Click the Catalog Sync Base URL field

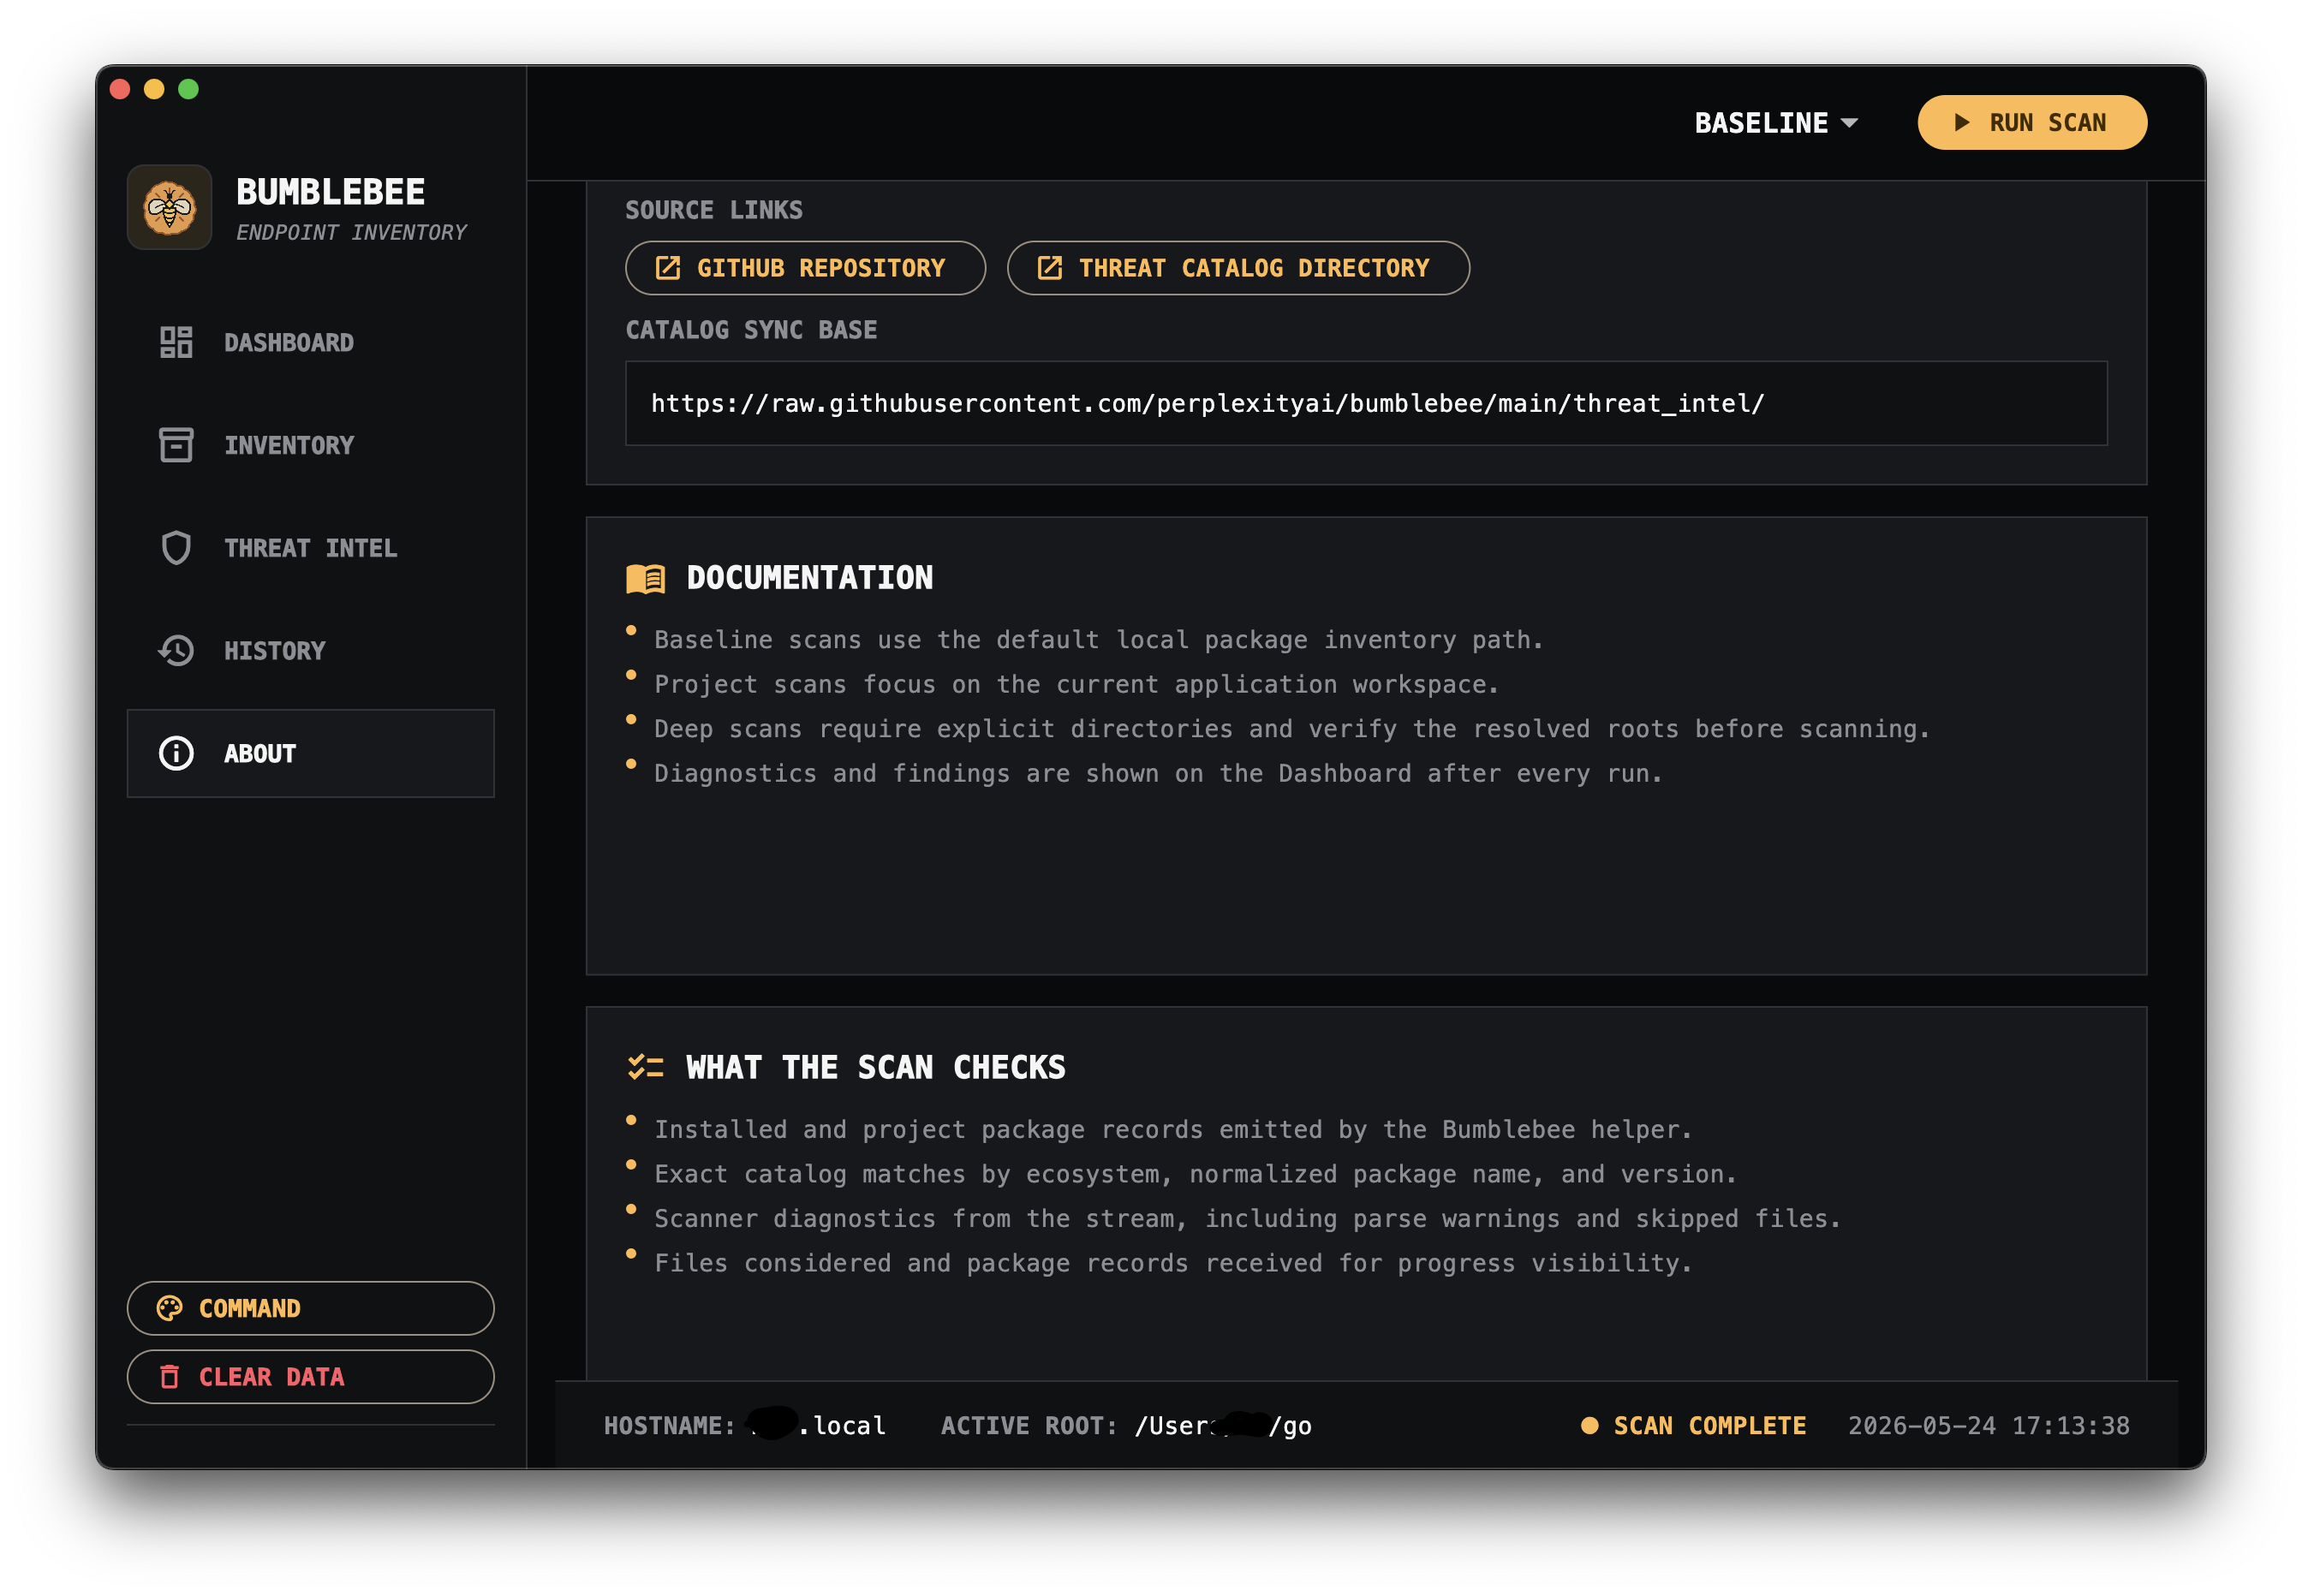[1366, 403]
